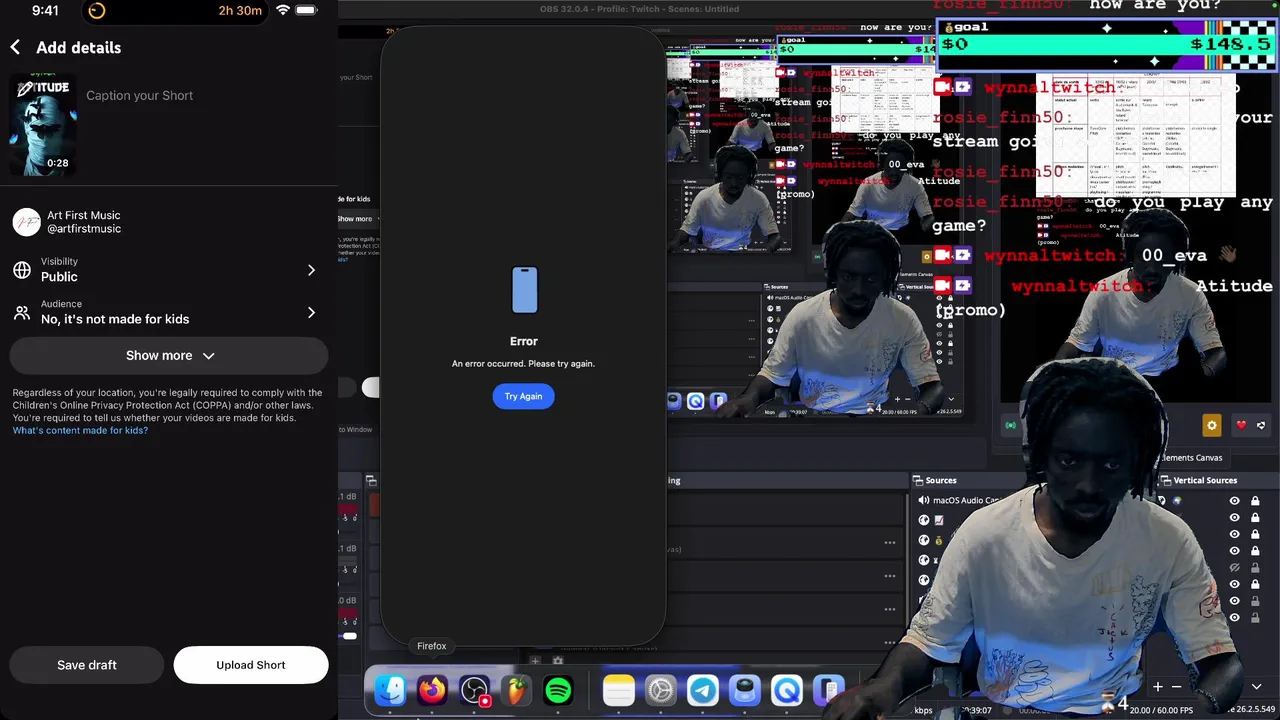Select the chart emoji browser source
Image resolution: width=1280 pixels, height=720 pixels.
pos(939,520)
